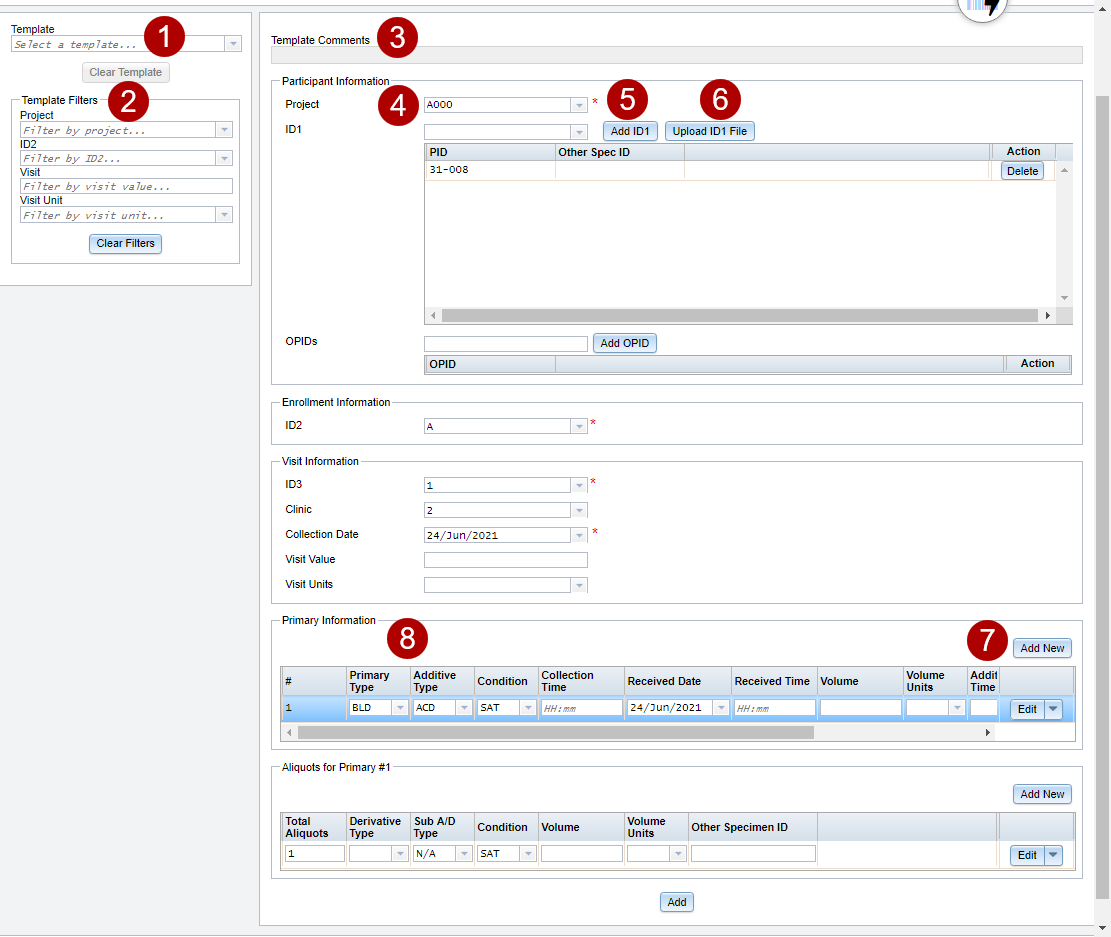Screen dimensions: 1111x937
Task: Click the Other Specimen ID input
Action: pos(753,854)
